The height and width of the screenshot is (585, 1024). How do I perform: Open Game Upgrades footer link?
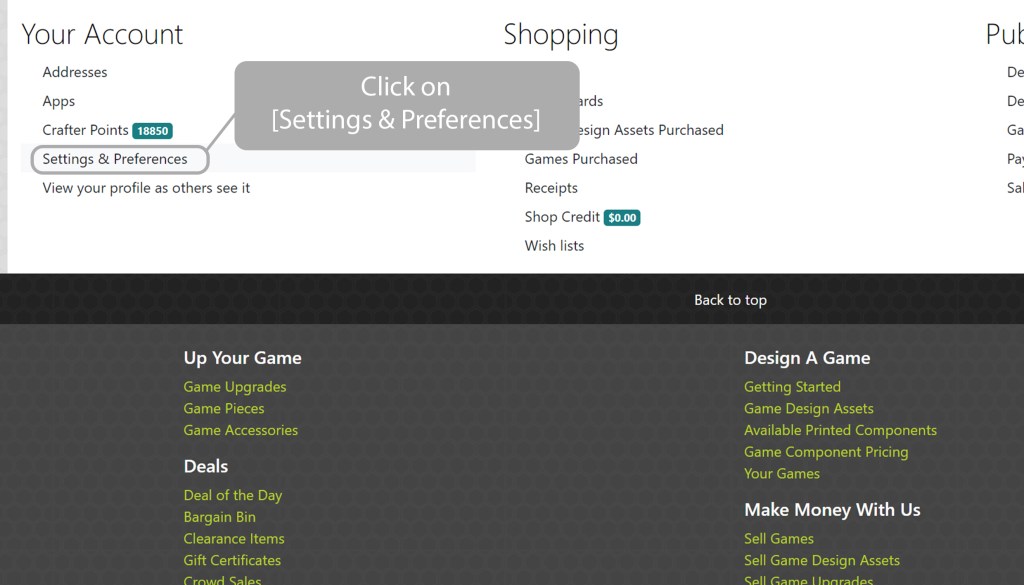tap(235, 387)
